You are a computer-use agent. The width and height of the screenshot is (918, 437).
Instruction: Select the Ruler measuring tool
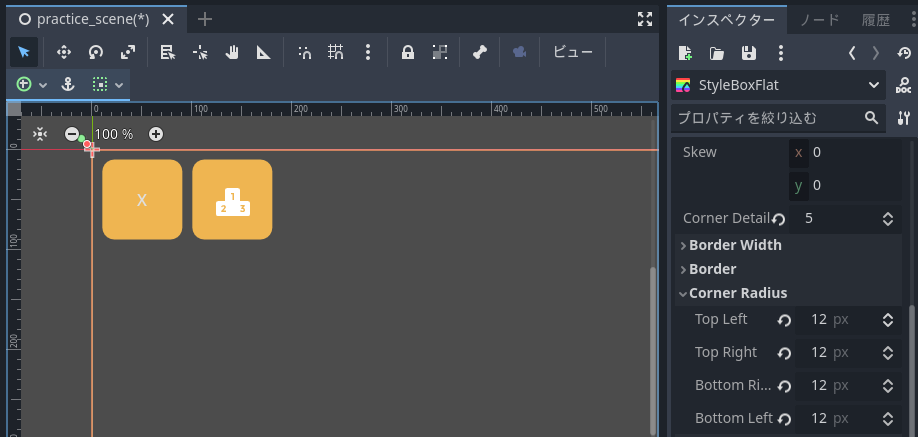[263, 53]
